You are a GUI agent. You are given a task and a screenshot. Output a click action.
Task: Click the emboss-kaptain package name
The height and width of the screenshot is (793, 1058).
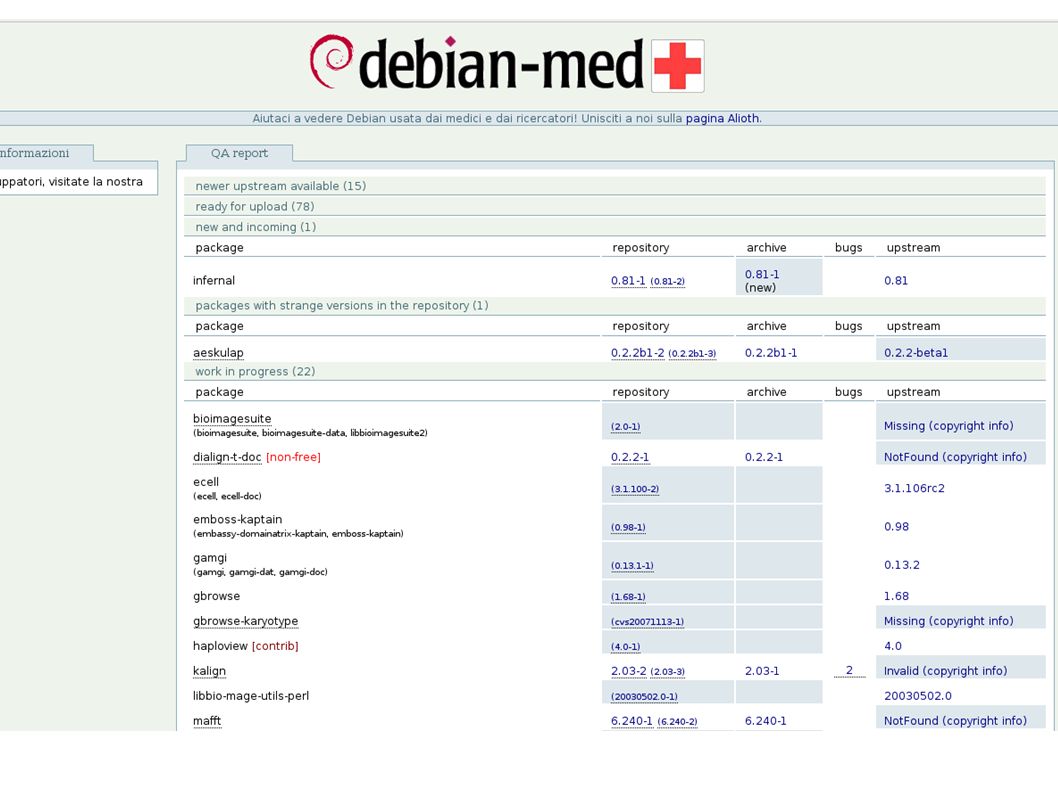(238, 519)
